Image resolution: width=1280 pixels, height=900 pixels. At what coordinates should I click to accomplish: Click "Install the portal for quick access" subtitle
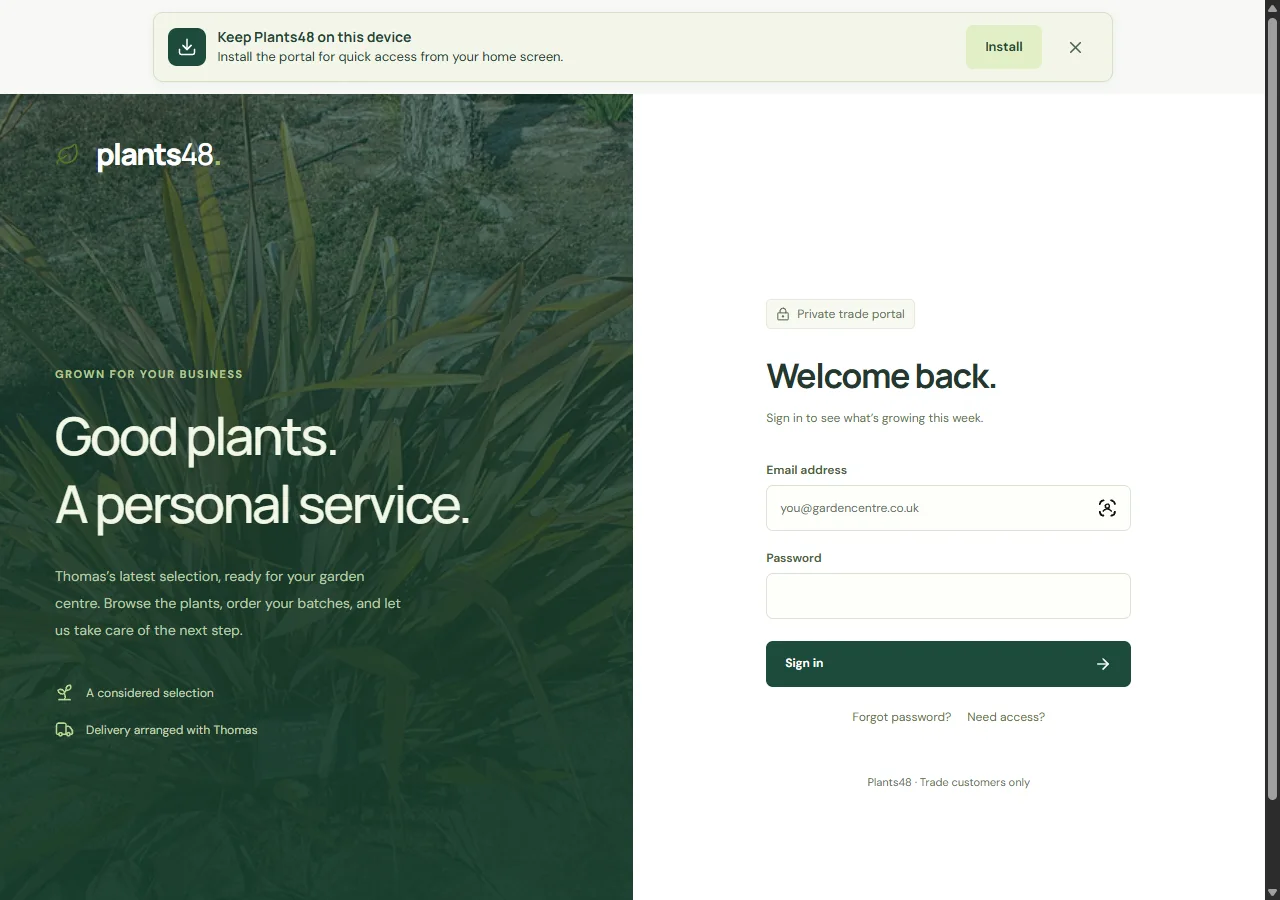pos(390,57)
